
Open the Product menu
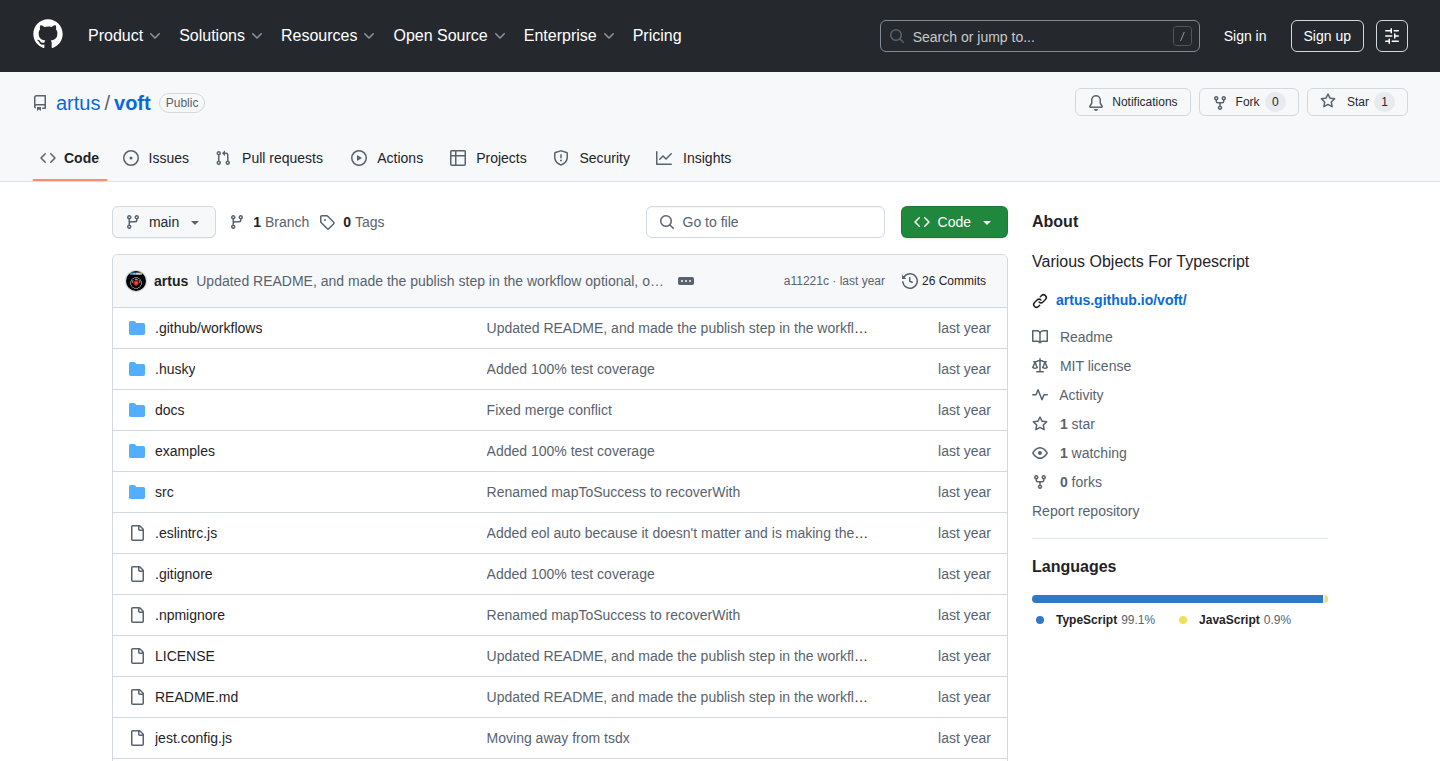[x=124, y=35]
